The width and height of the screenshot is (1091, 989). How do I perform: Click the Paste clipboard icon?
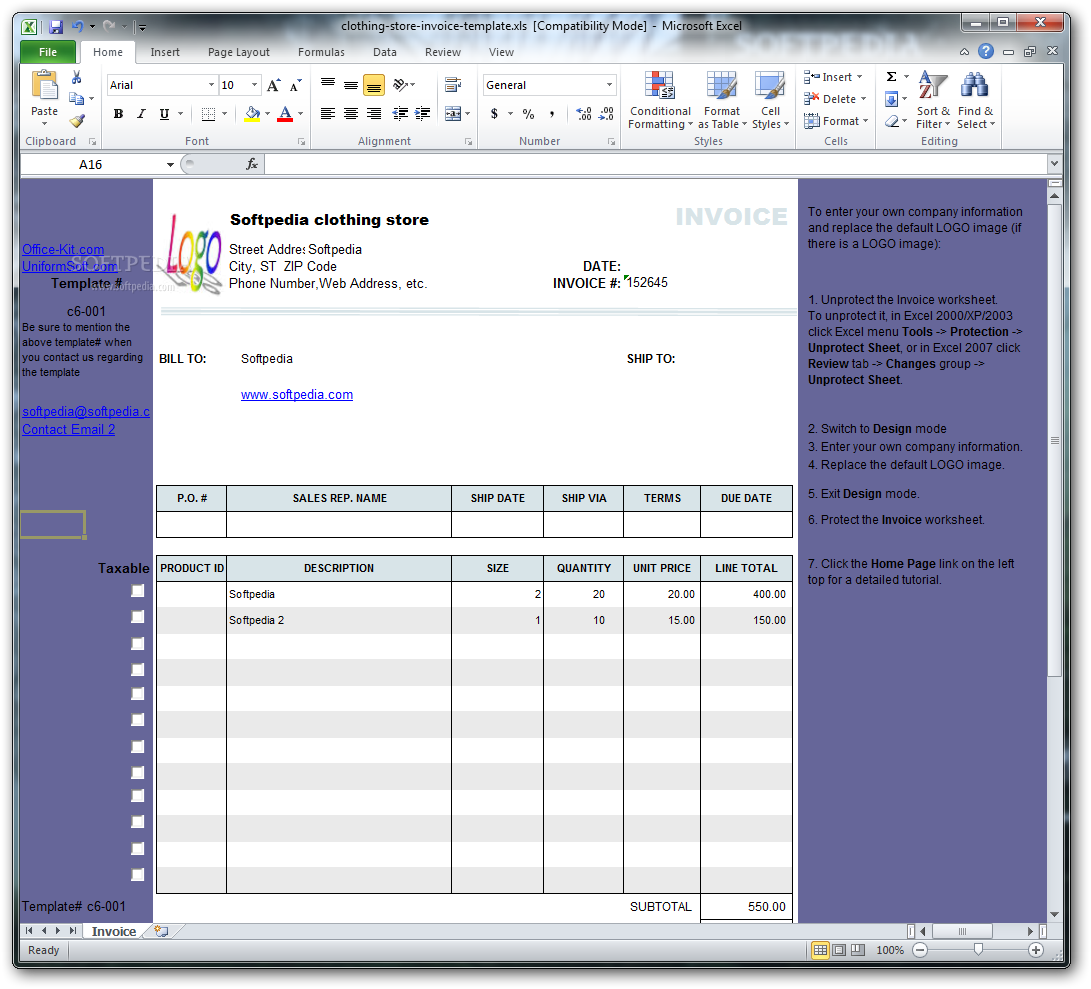point(45,87)
